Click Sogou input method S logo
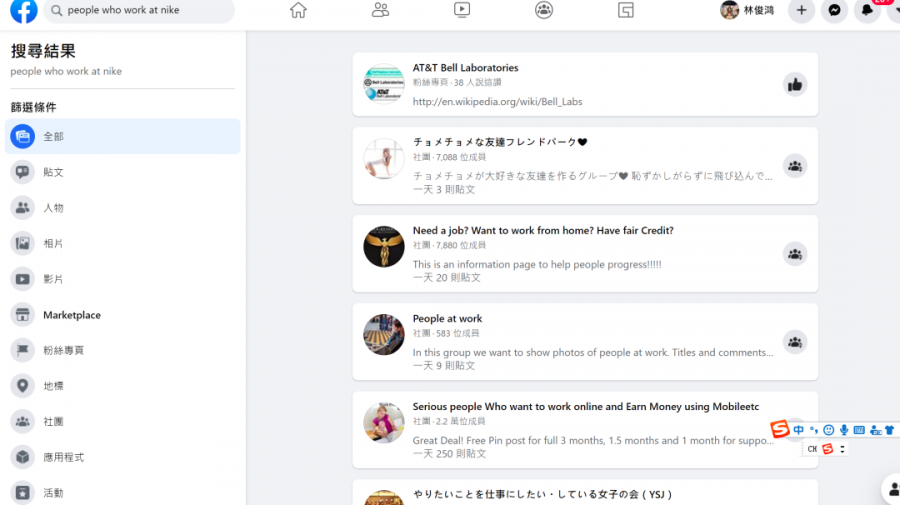 pos(780,429)
